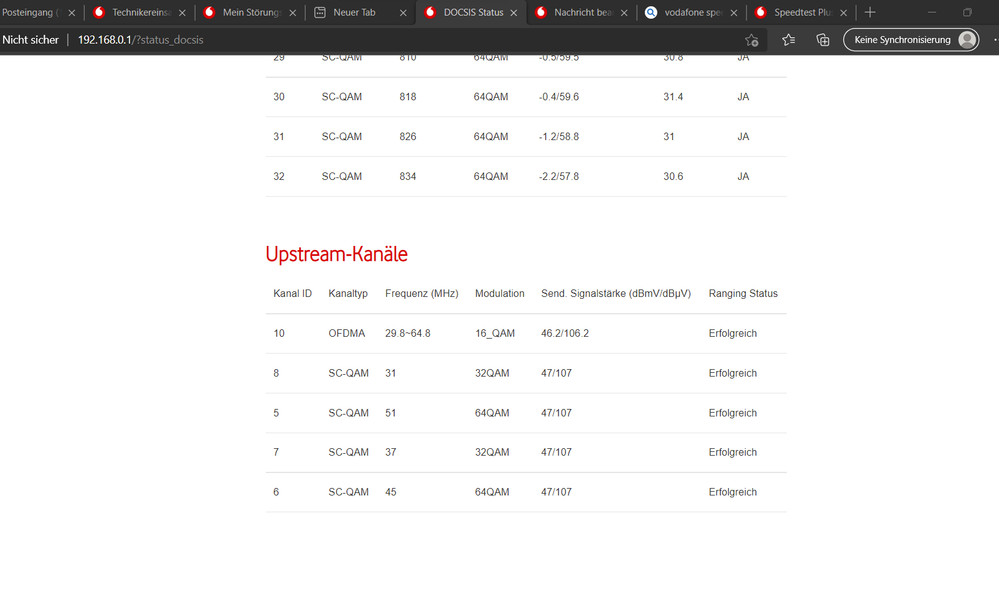The height and width of the screenshot is (592, 999).
Task: Add the DOCSIS Status page to favorites
Action: [752, 41]
